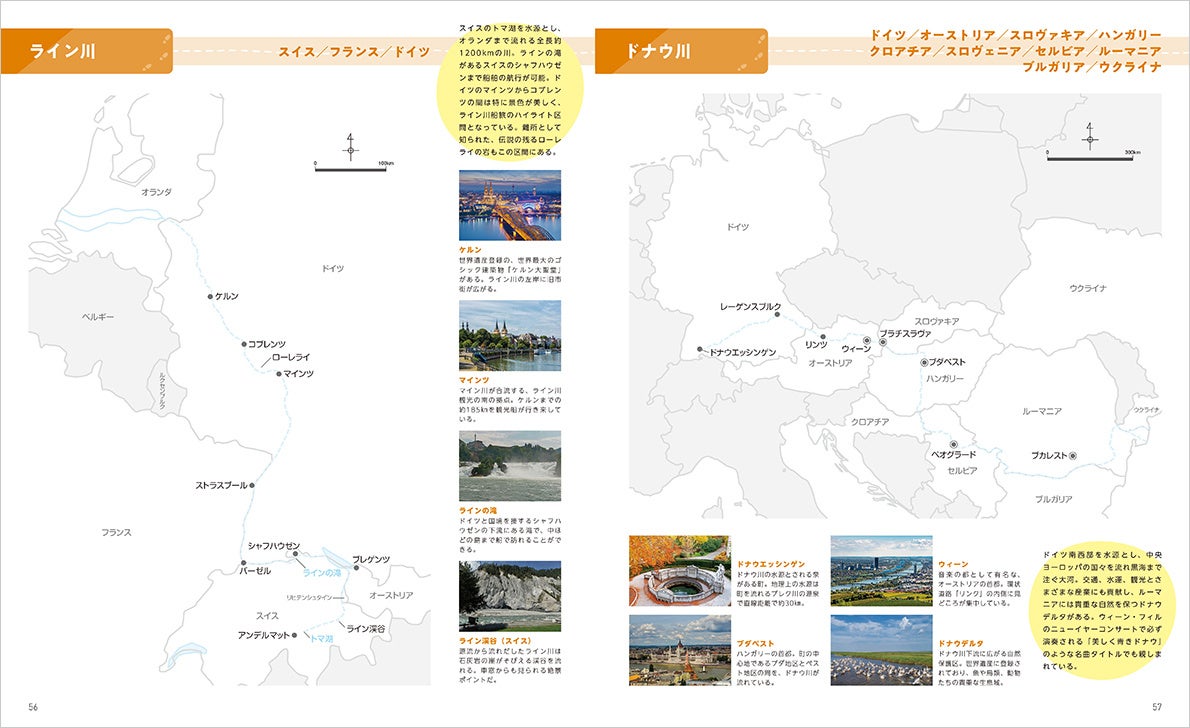Click the ベオグラード marker in Serbia
The width and height of the screenshot is (1190, 728).
[x=953, y=443]
